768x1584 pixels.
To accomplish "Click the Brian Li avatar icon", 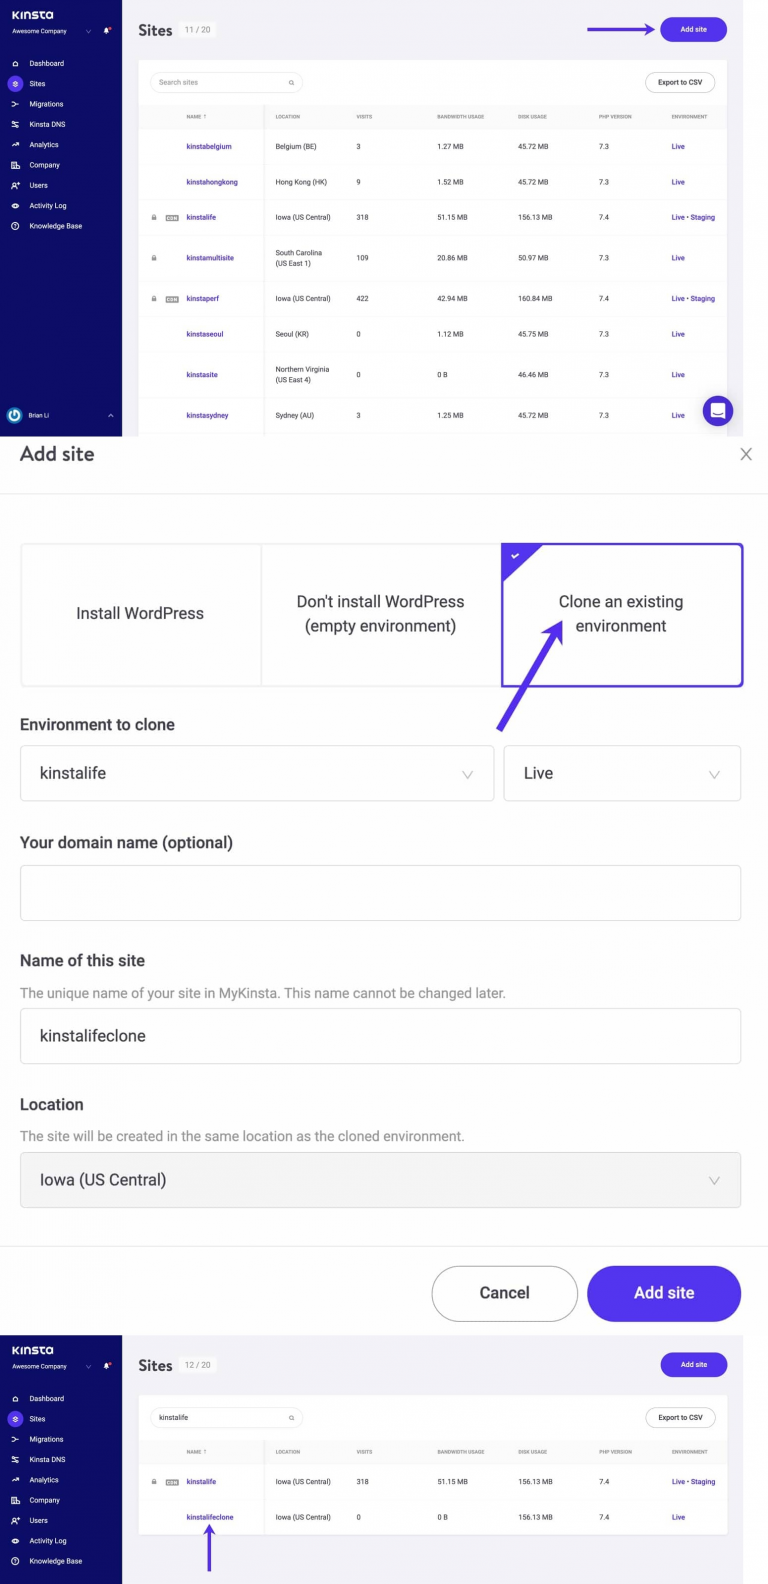I will click(15, 415).
